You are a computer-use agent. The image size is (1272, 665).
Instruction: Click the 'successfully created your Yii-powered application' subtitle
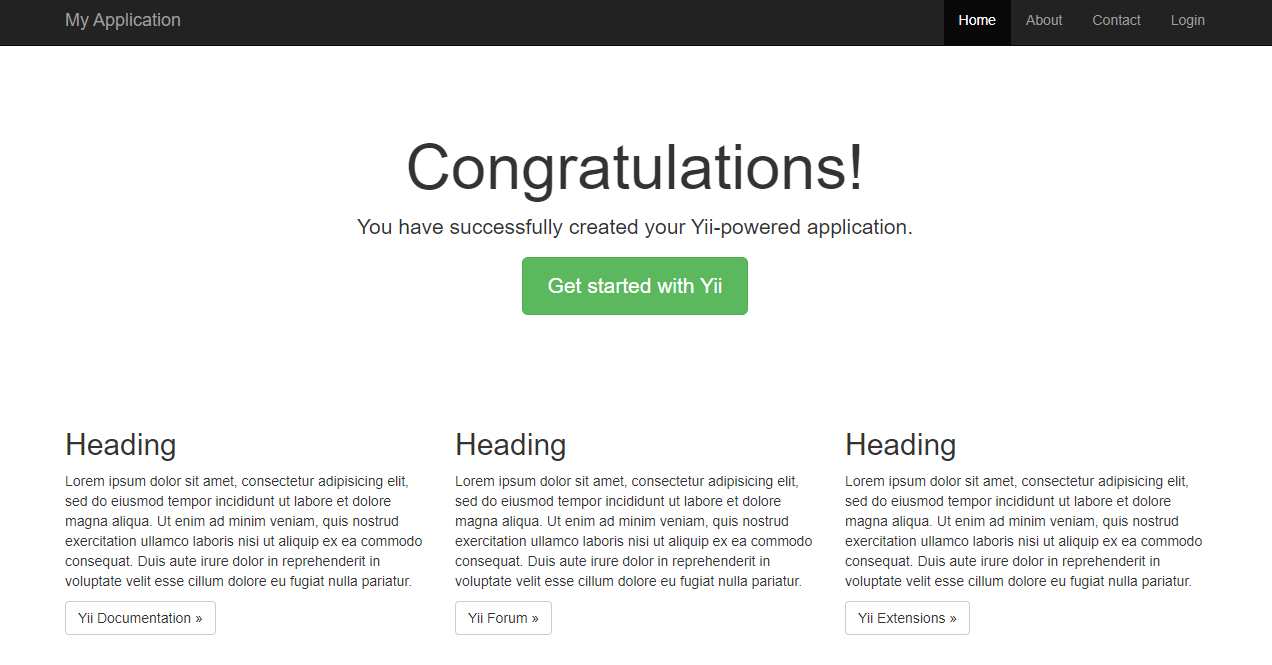click(634, 227)
